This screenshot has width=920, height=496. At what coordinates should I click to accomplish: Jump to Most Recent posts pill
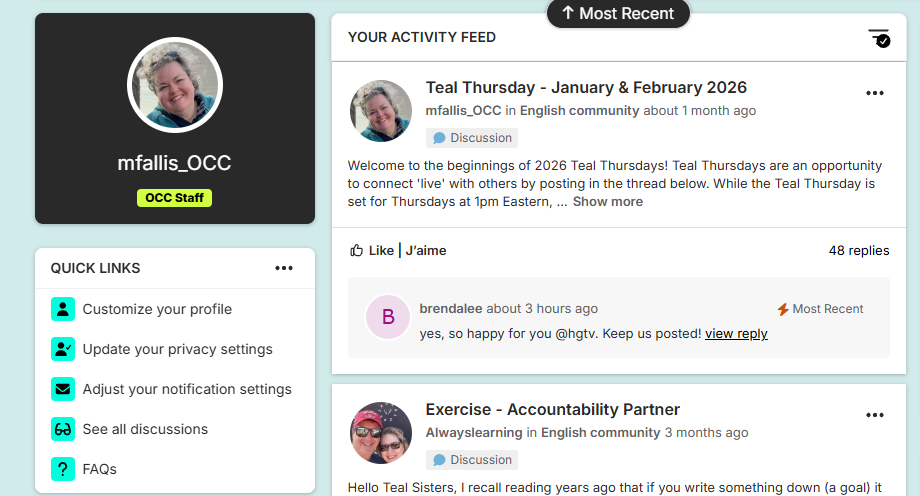(x=618, y=13)
